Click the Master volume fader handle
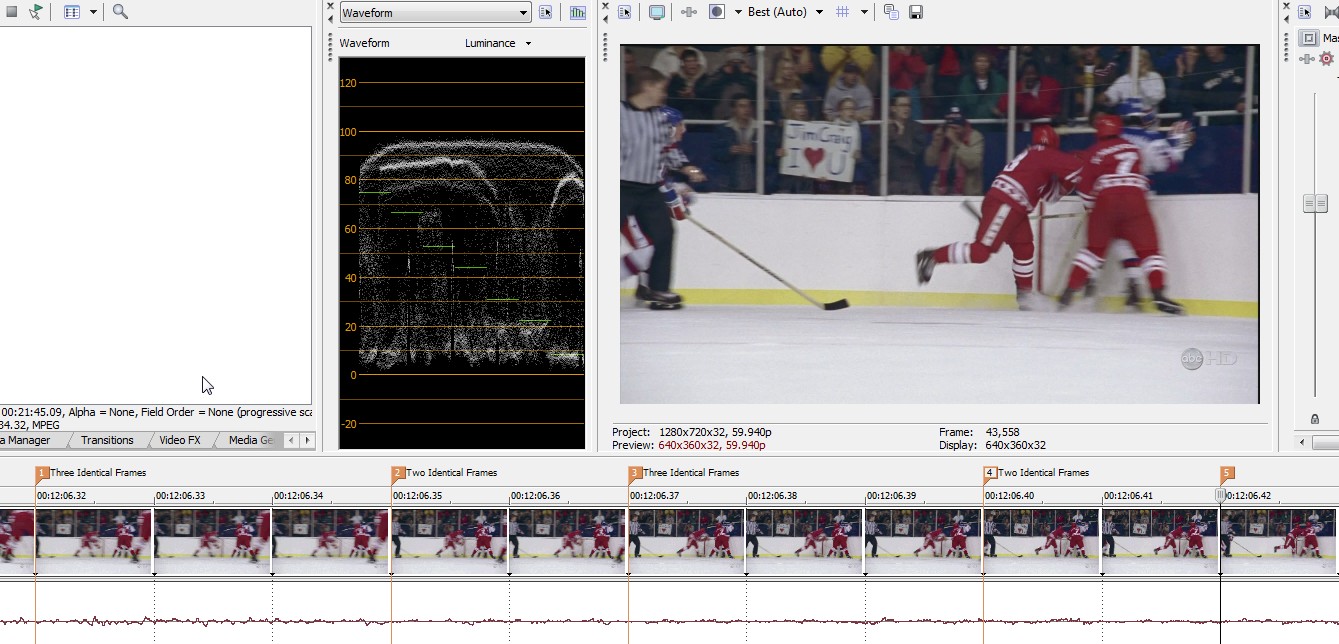Screen dimensions: 1339x644 point(1315,203)
